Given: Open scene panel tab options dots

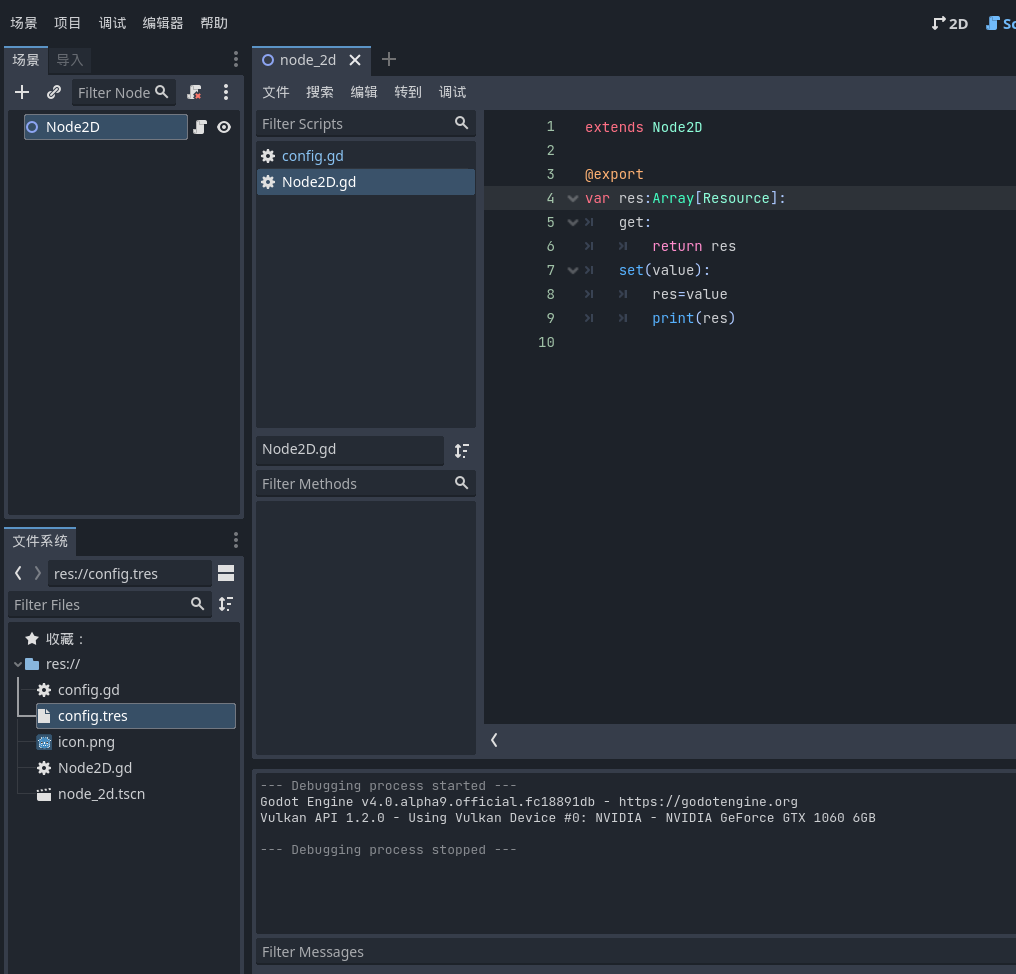Looking at the screenshot, I should pyautogui.click(x=236, y=60).
